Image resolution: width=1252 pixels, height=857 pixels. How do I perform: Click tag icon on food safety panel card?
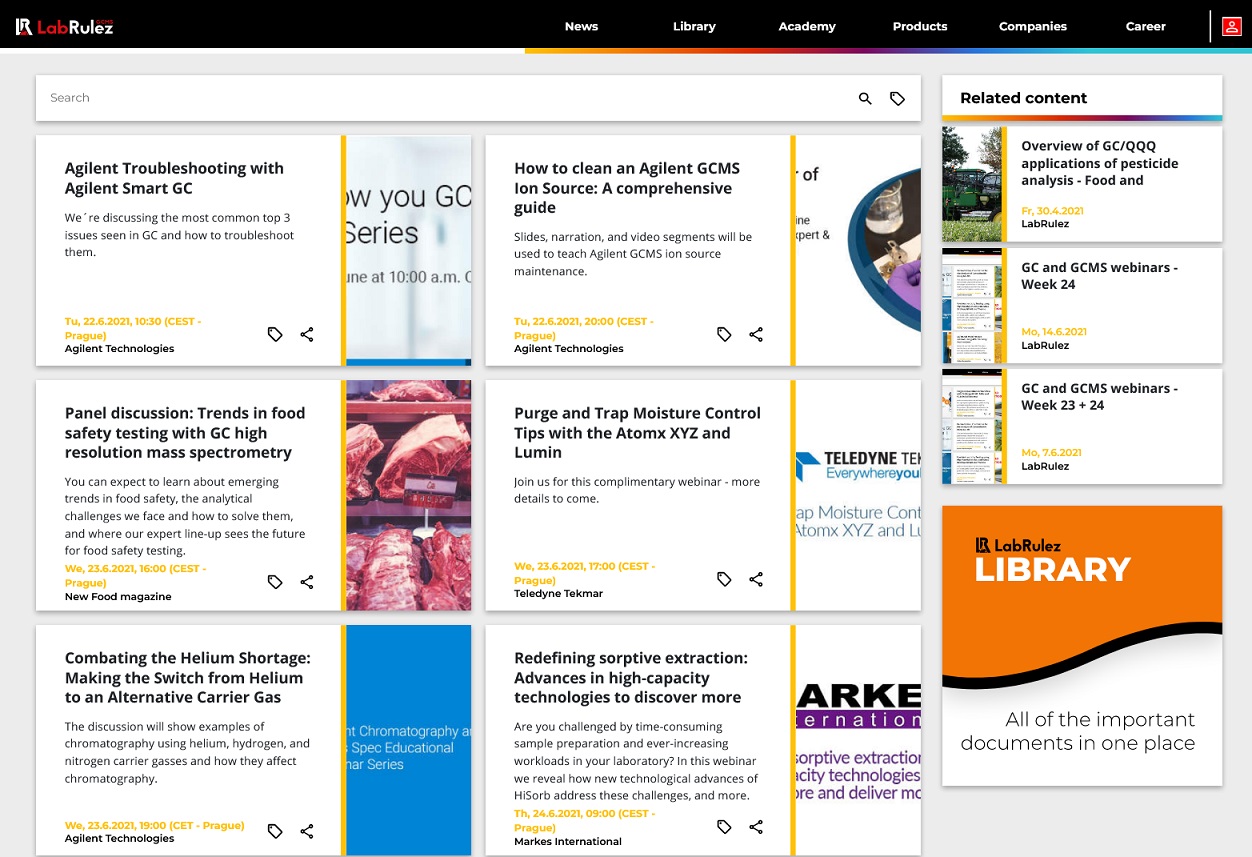(275, 581)
